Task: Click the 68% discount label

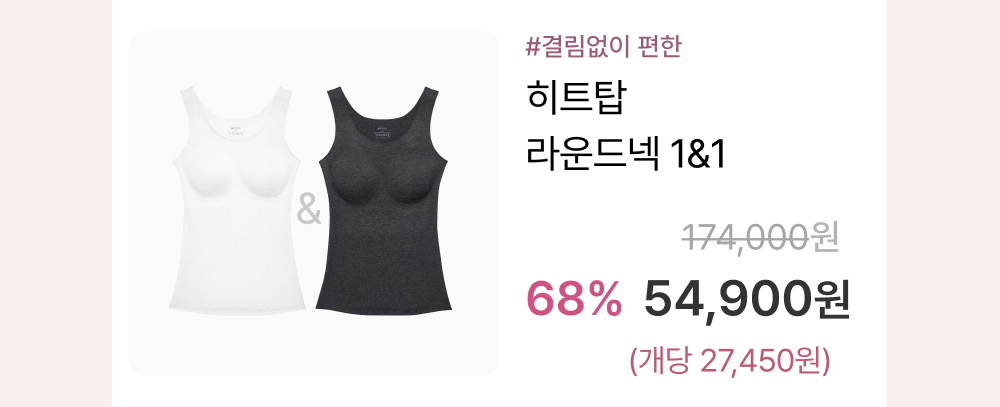Action: coord(574,300)
